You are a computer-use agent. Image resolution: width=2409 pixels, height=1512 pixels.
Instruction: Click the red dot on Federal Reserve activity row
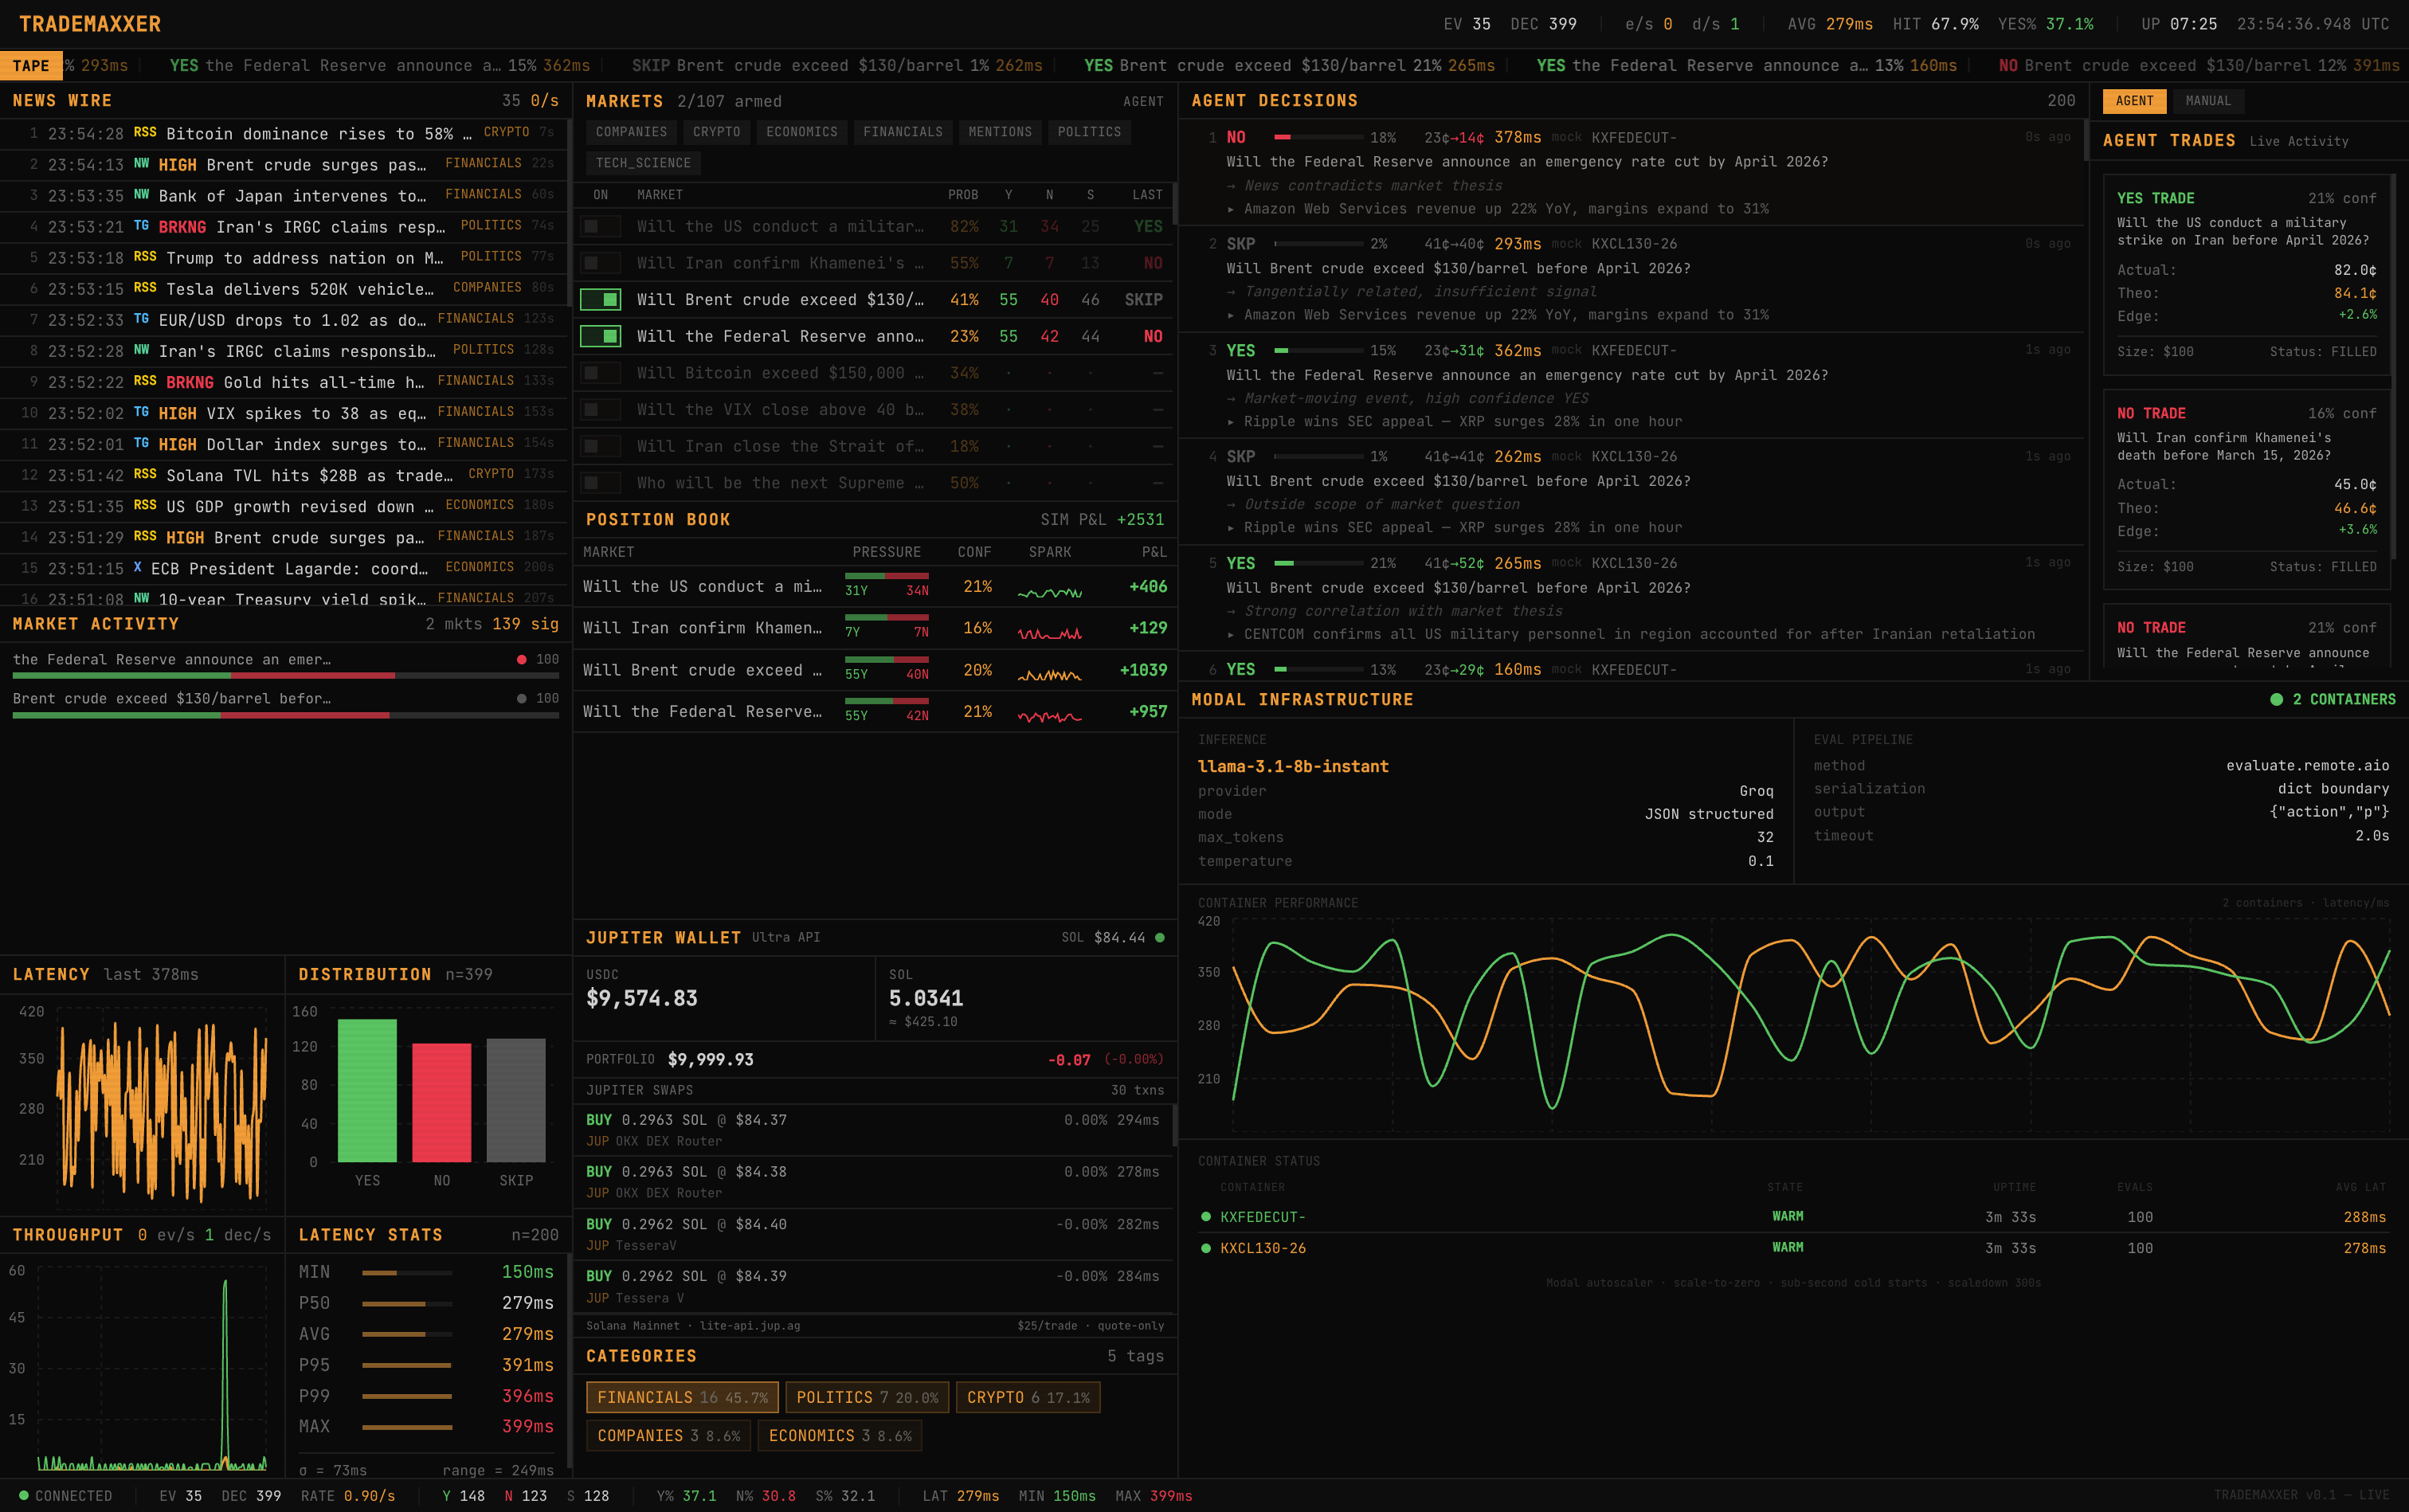click(x=521, y=660)
